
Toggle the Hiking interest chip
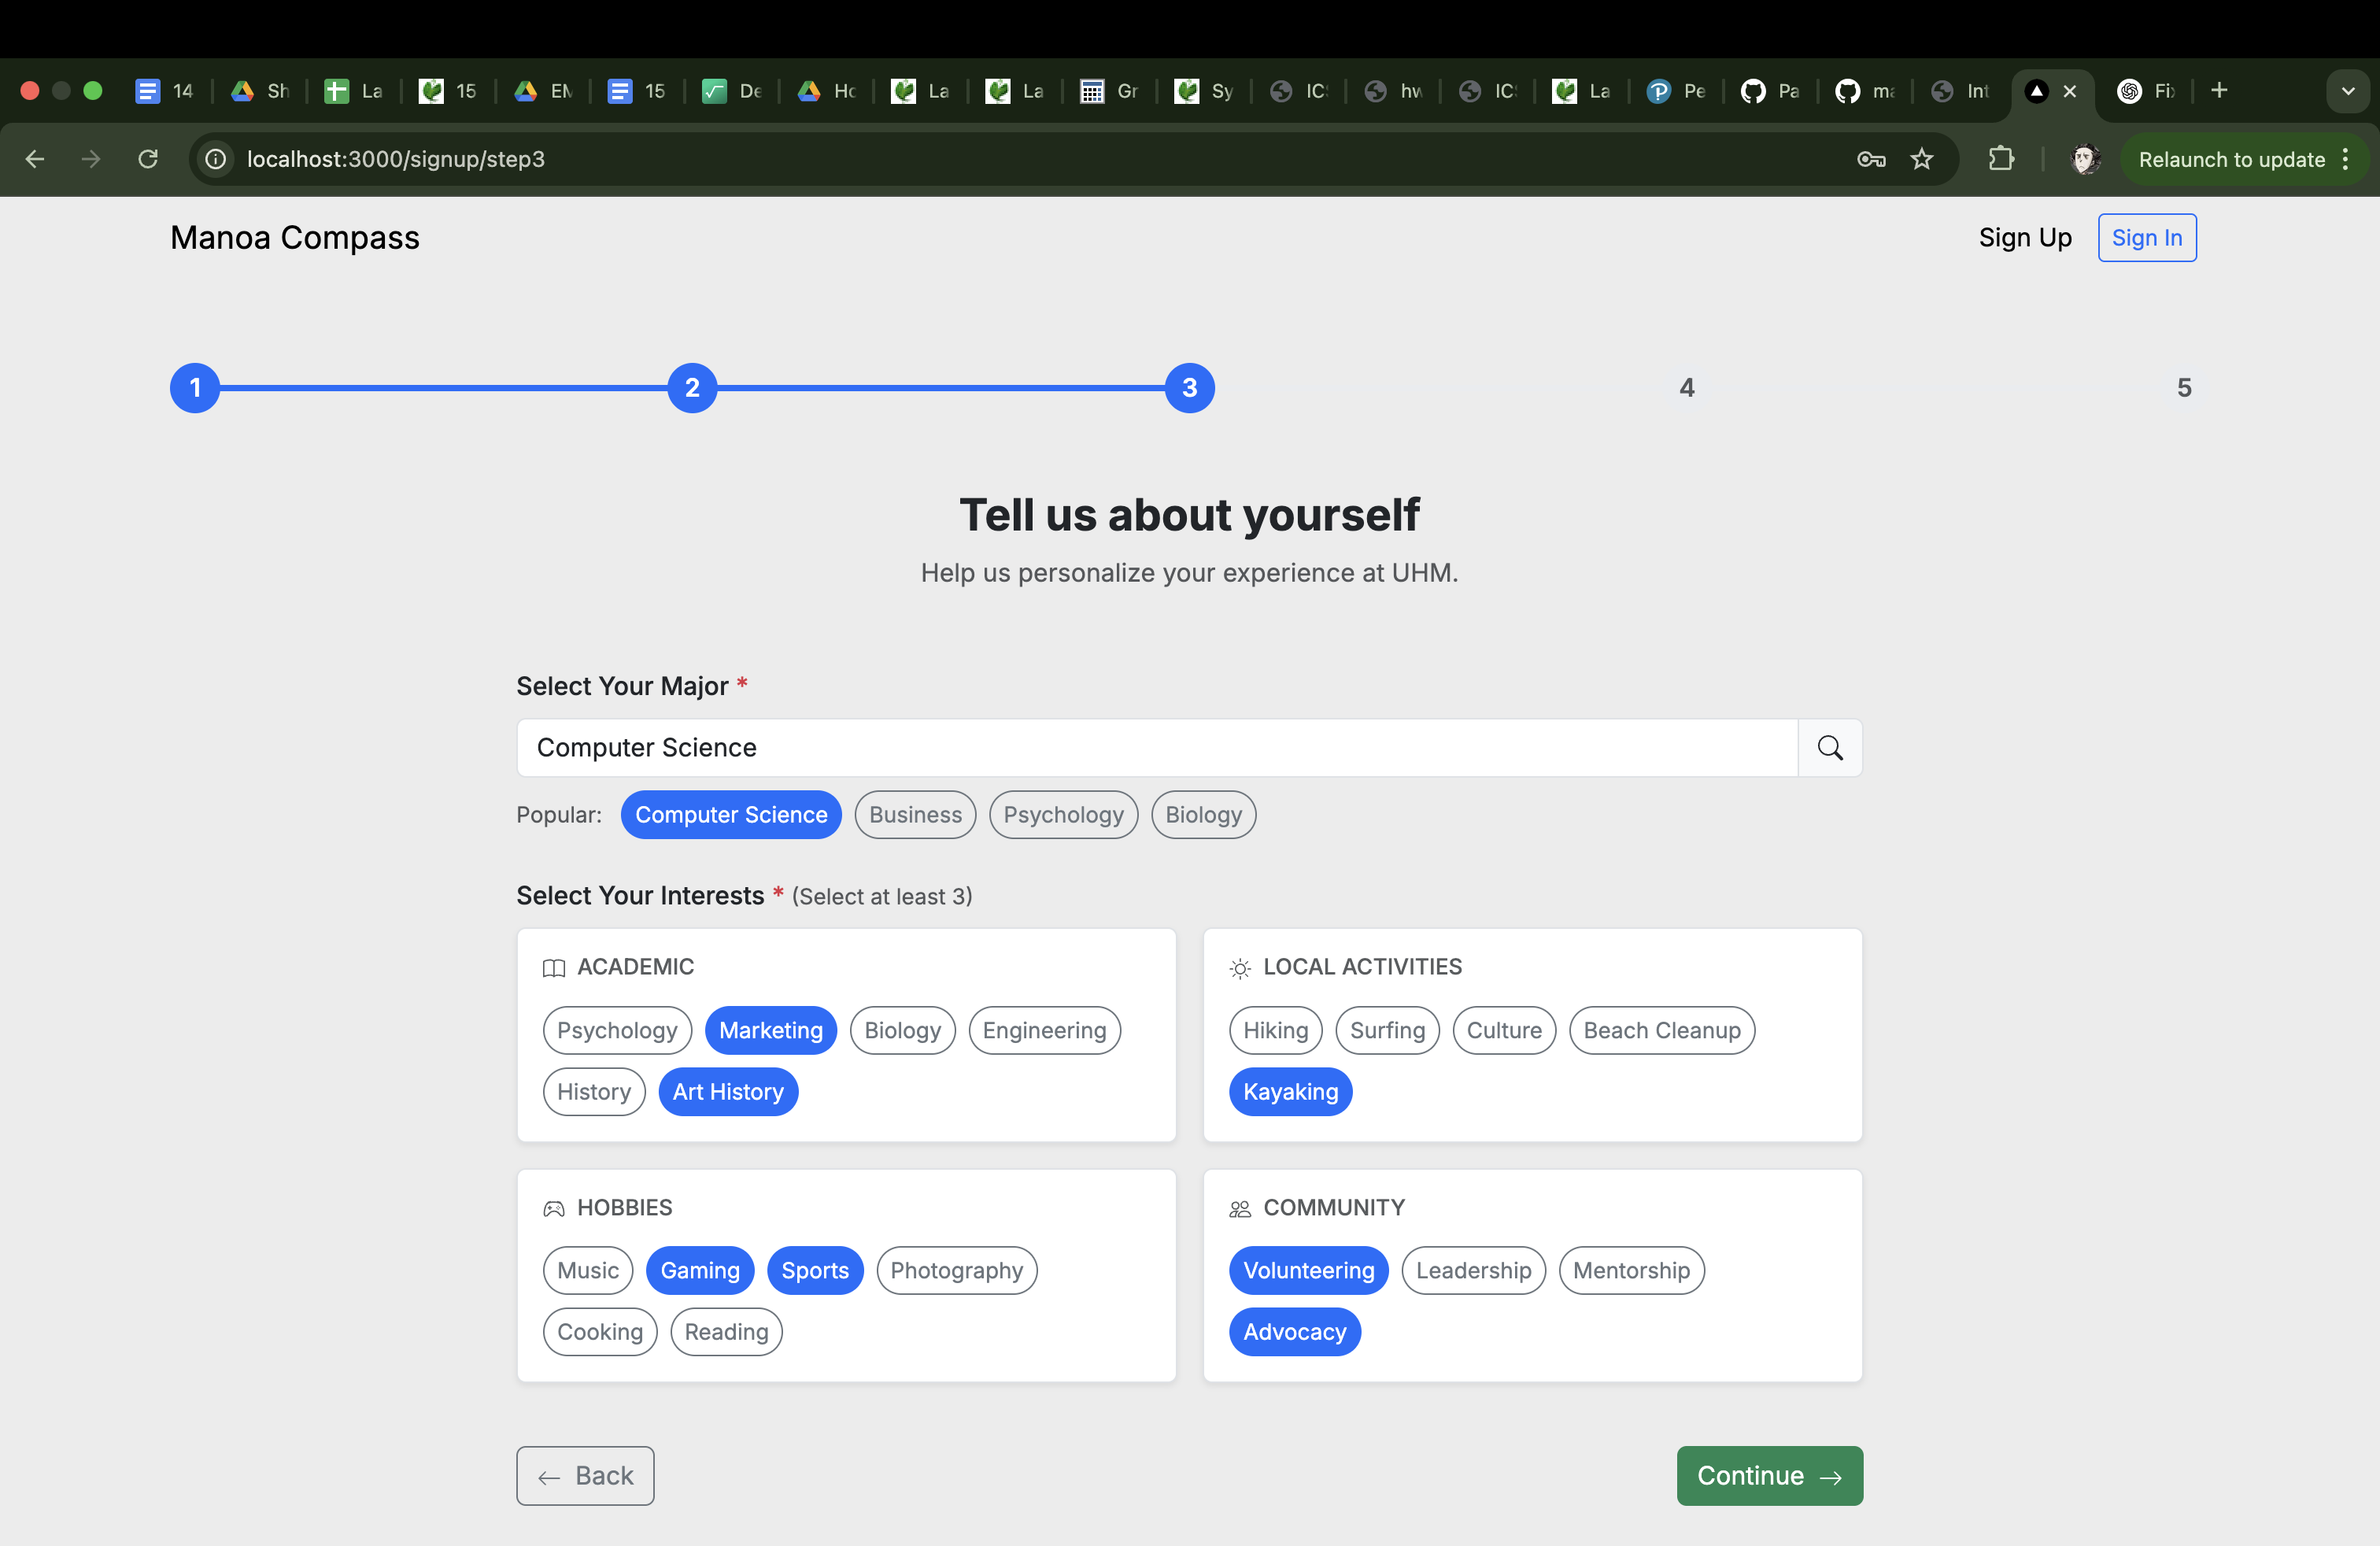1275,1030
